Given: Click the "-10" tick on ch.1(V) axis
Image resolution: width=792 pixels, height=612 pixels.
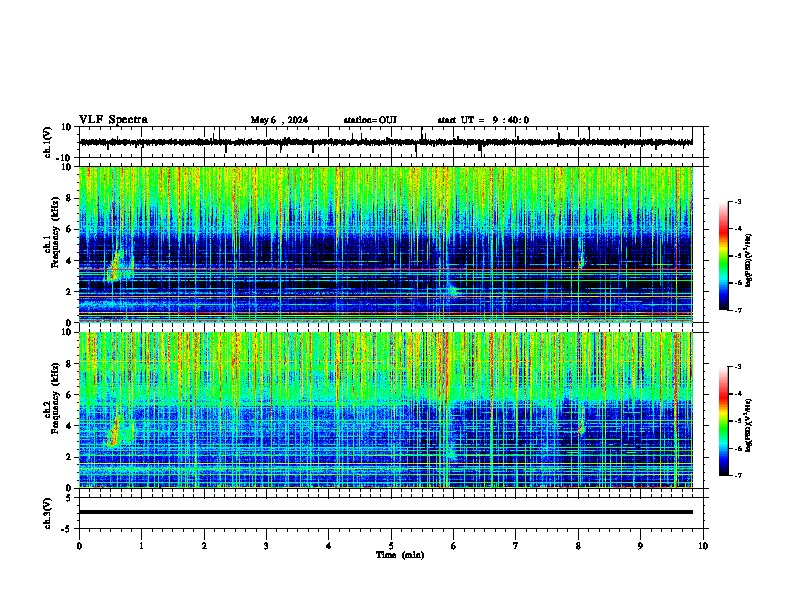Looking at the screenshot, I should click(65, 158).
